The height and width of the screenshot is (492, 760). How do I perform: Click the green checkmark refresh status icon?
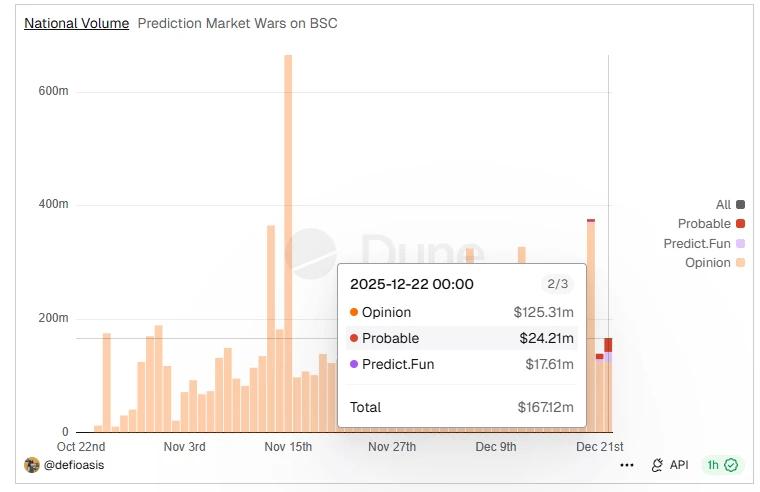tap(731, 465)
